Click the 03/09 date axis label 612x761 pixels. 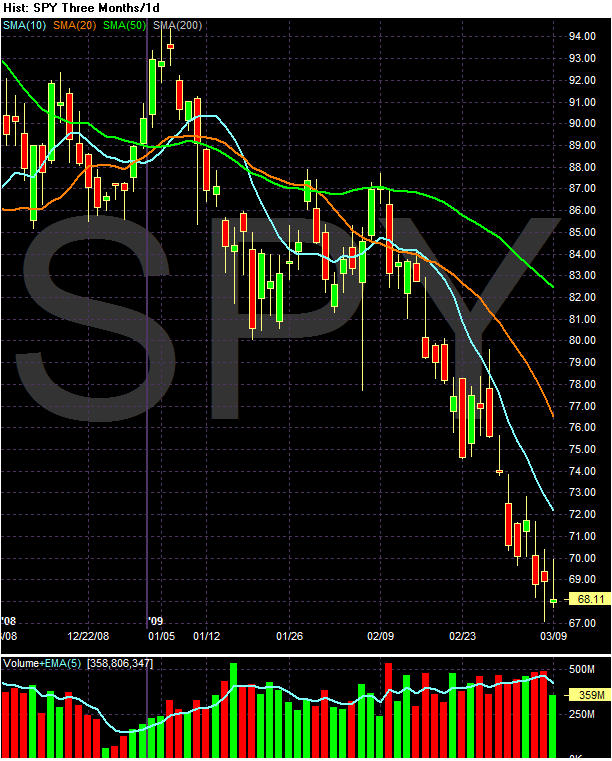pyautogui.click(x=553, y=636)
